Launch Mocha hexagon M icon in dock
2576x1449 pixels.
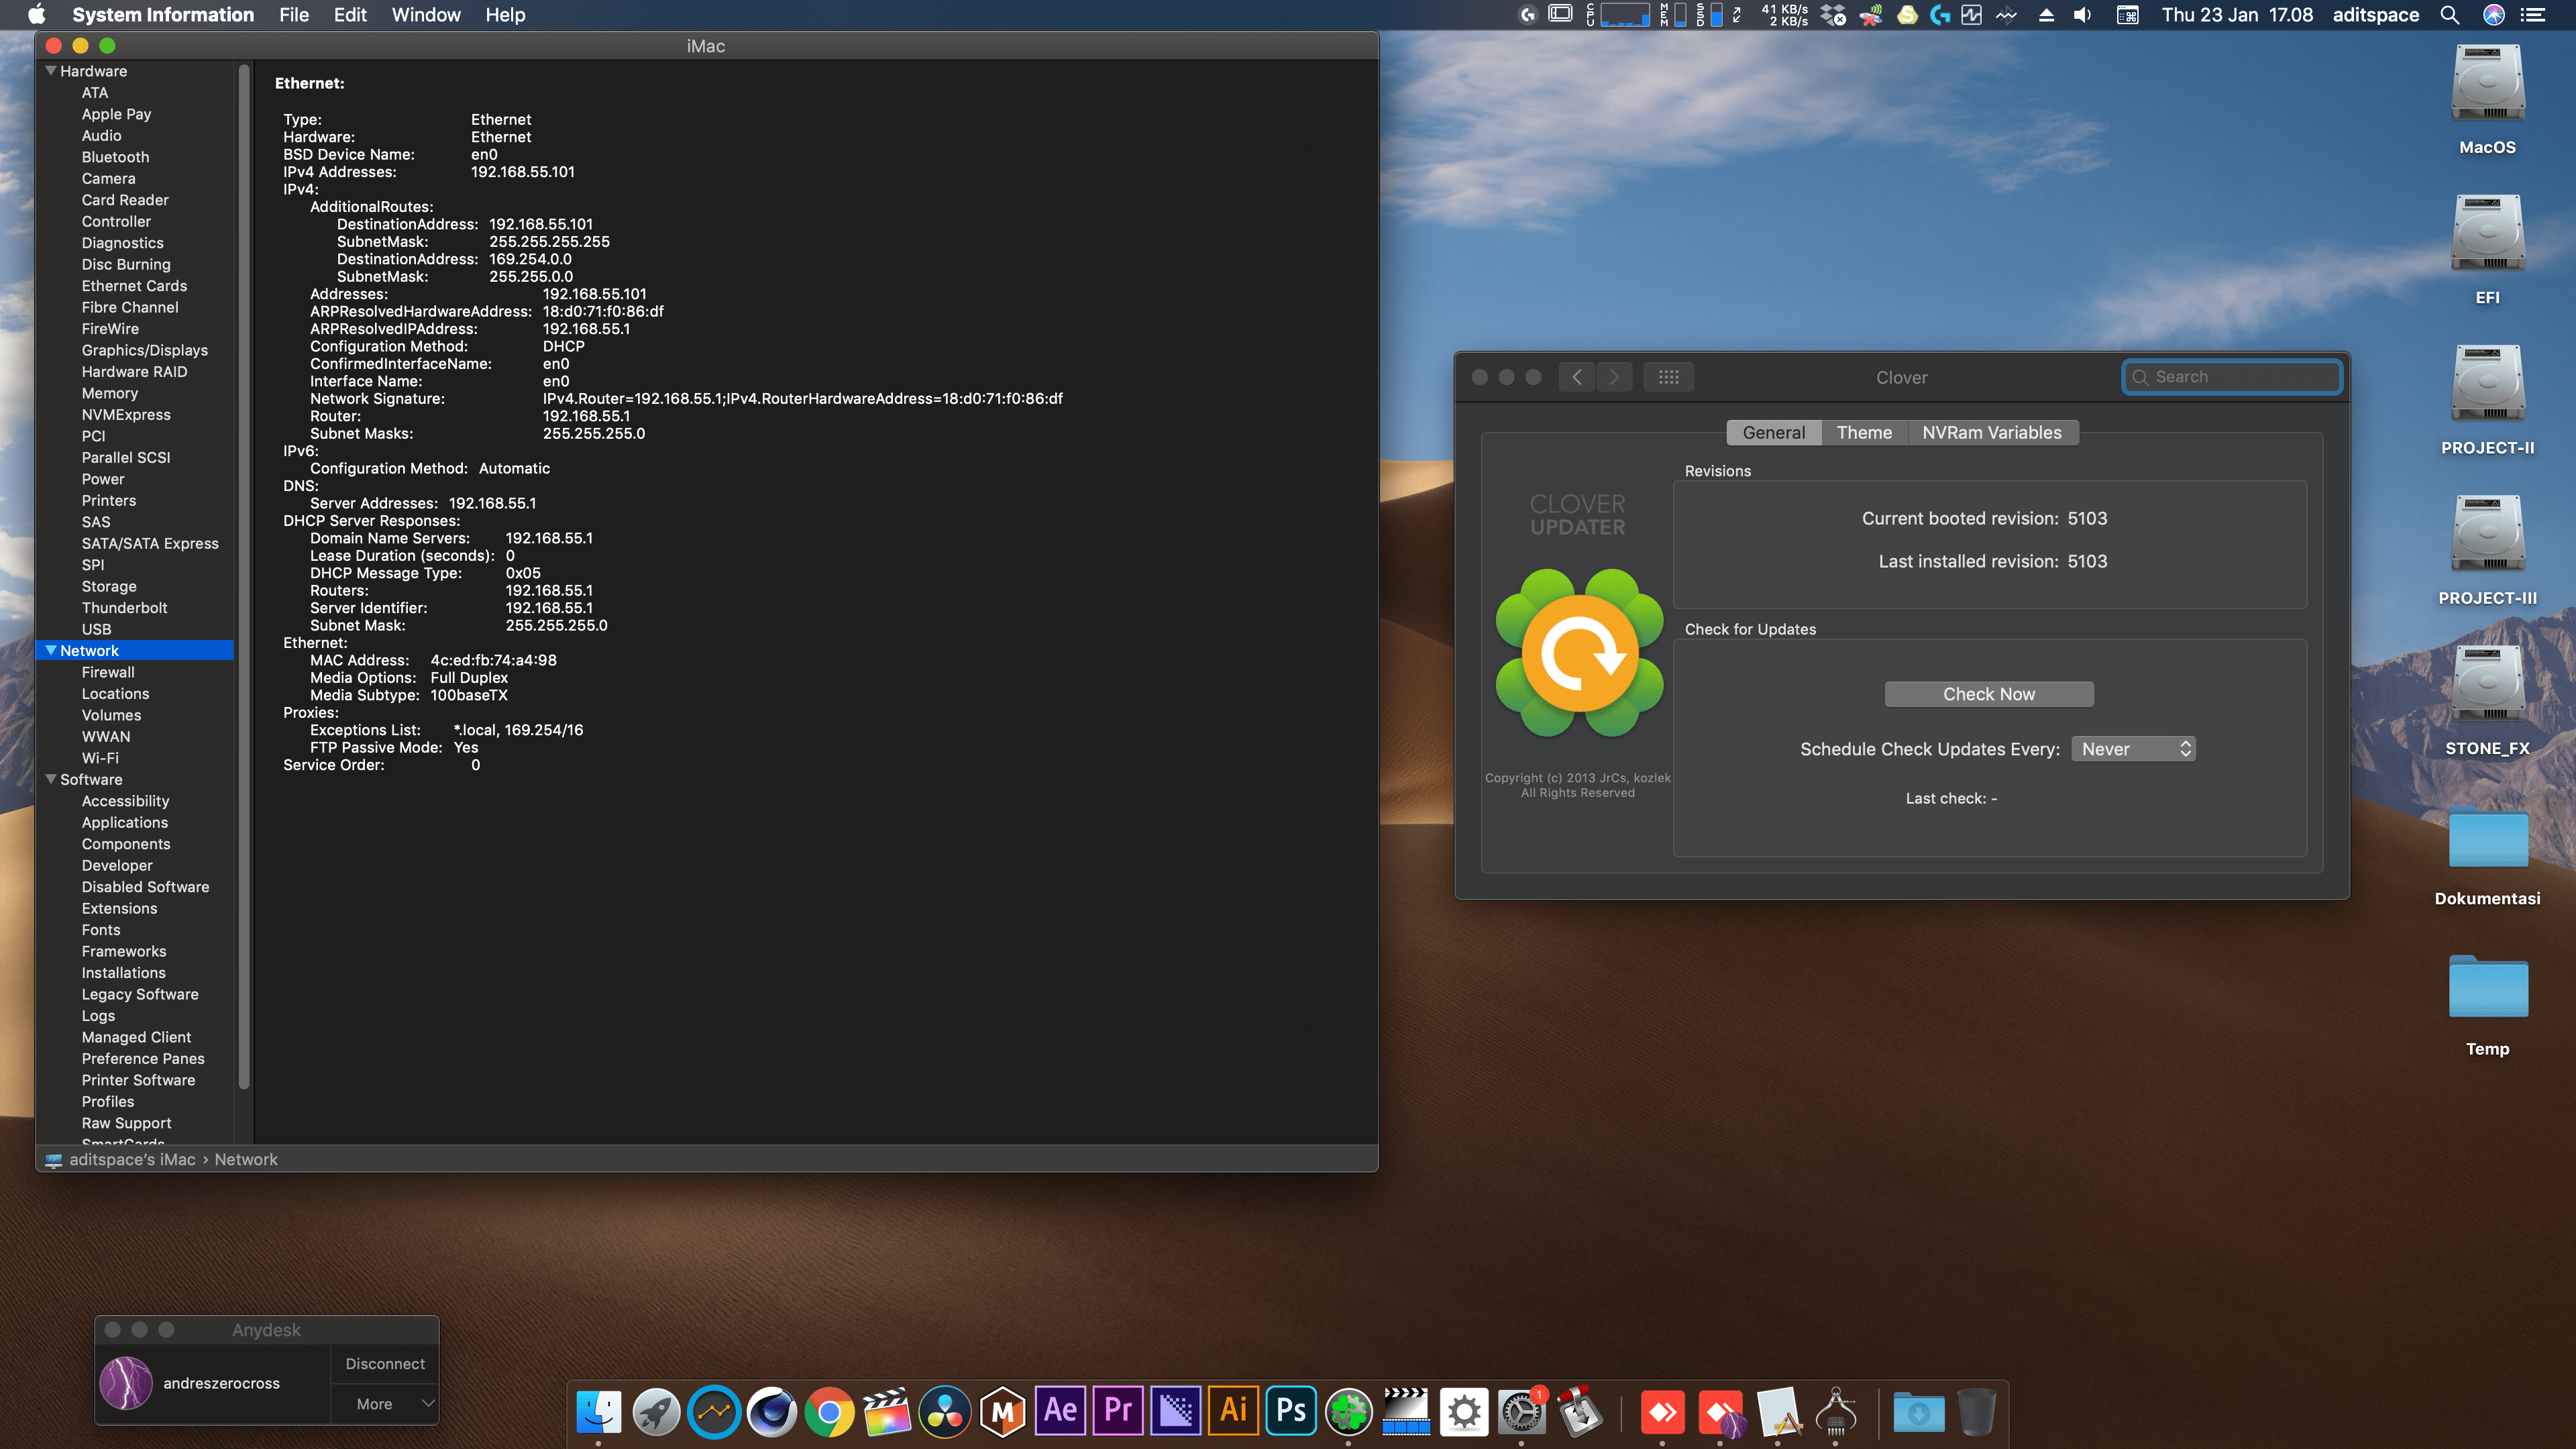tap(1003, 1412)
